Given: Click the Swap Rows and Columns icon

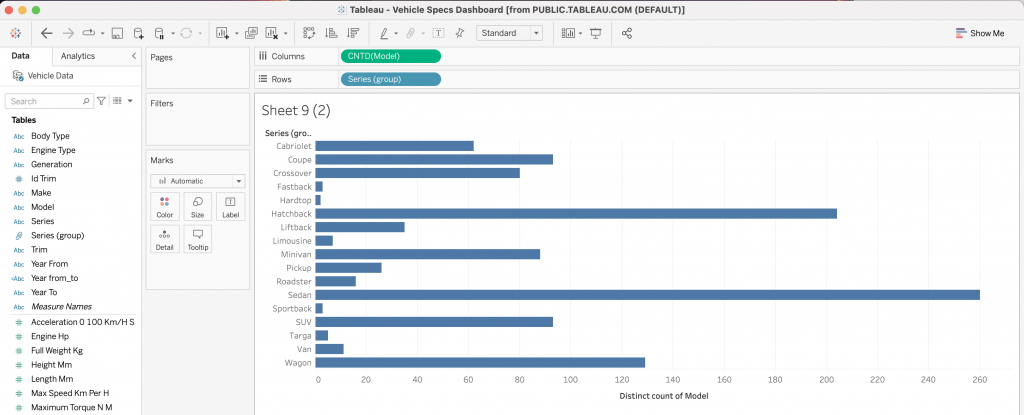Looking at the screenshot, I should point(308,33).
